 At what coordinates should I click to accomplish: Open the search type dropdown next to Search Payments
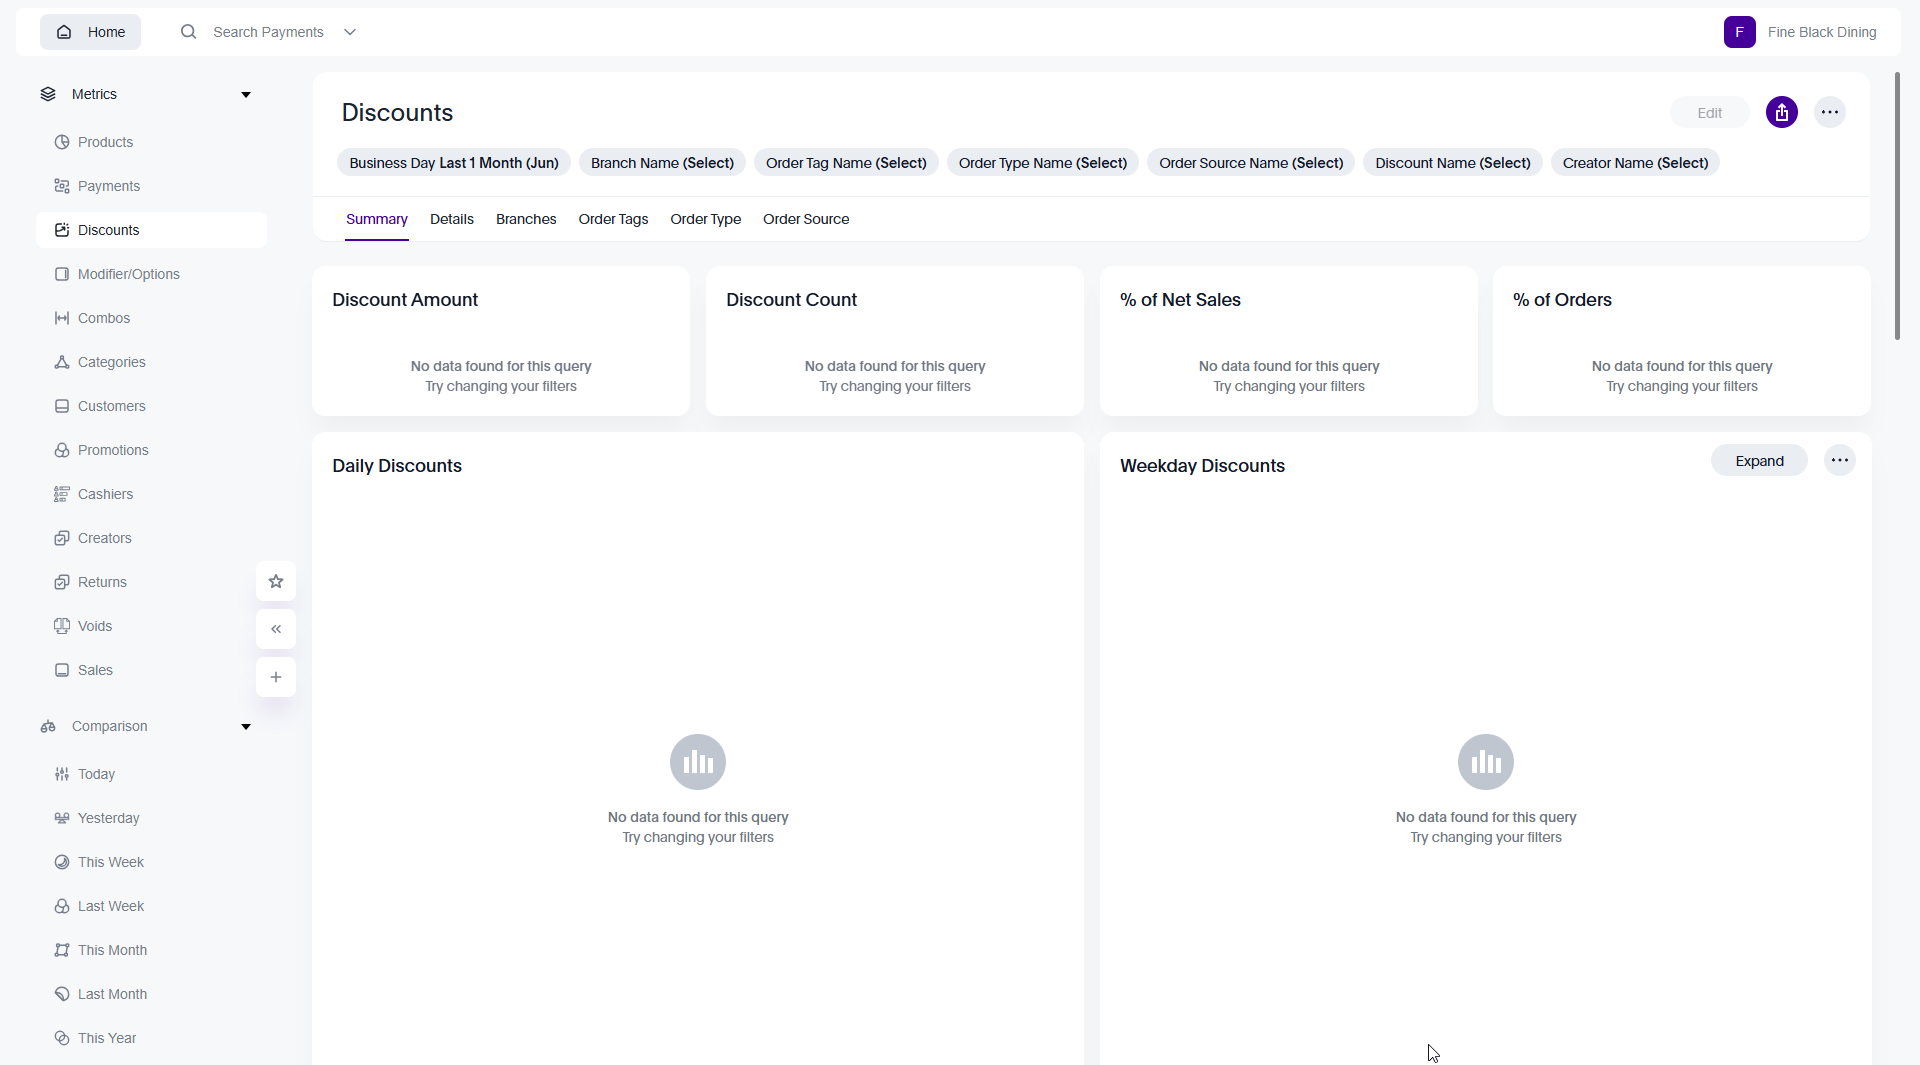click(x=350, y=31)
